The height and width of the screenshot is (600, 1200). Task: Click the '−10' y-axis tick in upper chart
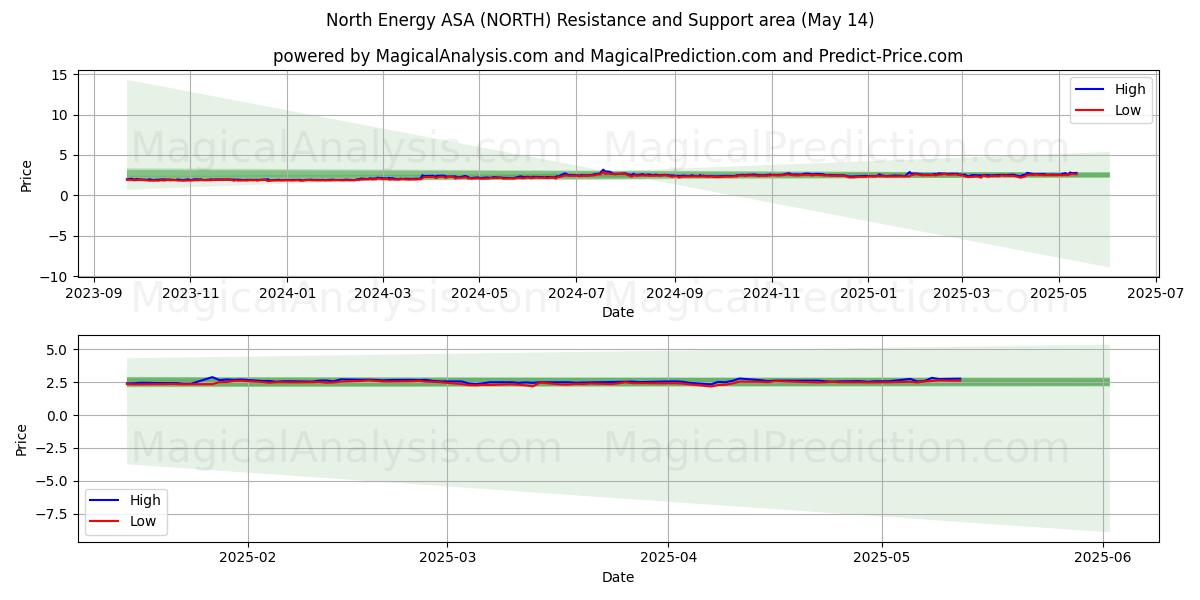pos(54,277)
